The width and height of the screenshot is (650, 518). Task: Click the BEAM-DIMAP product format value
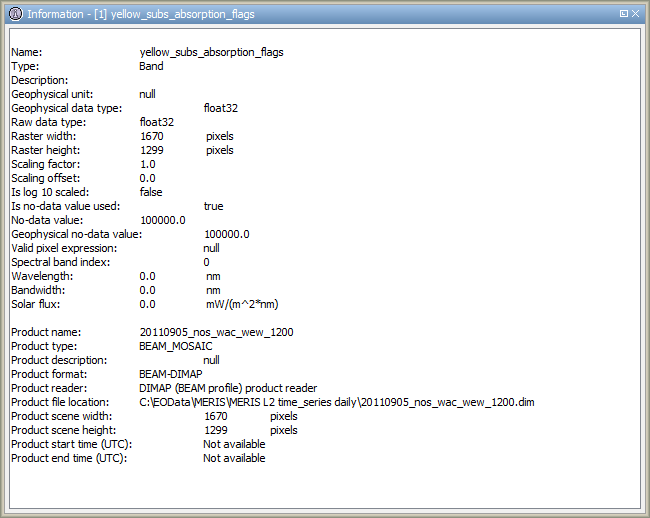click(170, 374)
